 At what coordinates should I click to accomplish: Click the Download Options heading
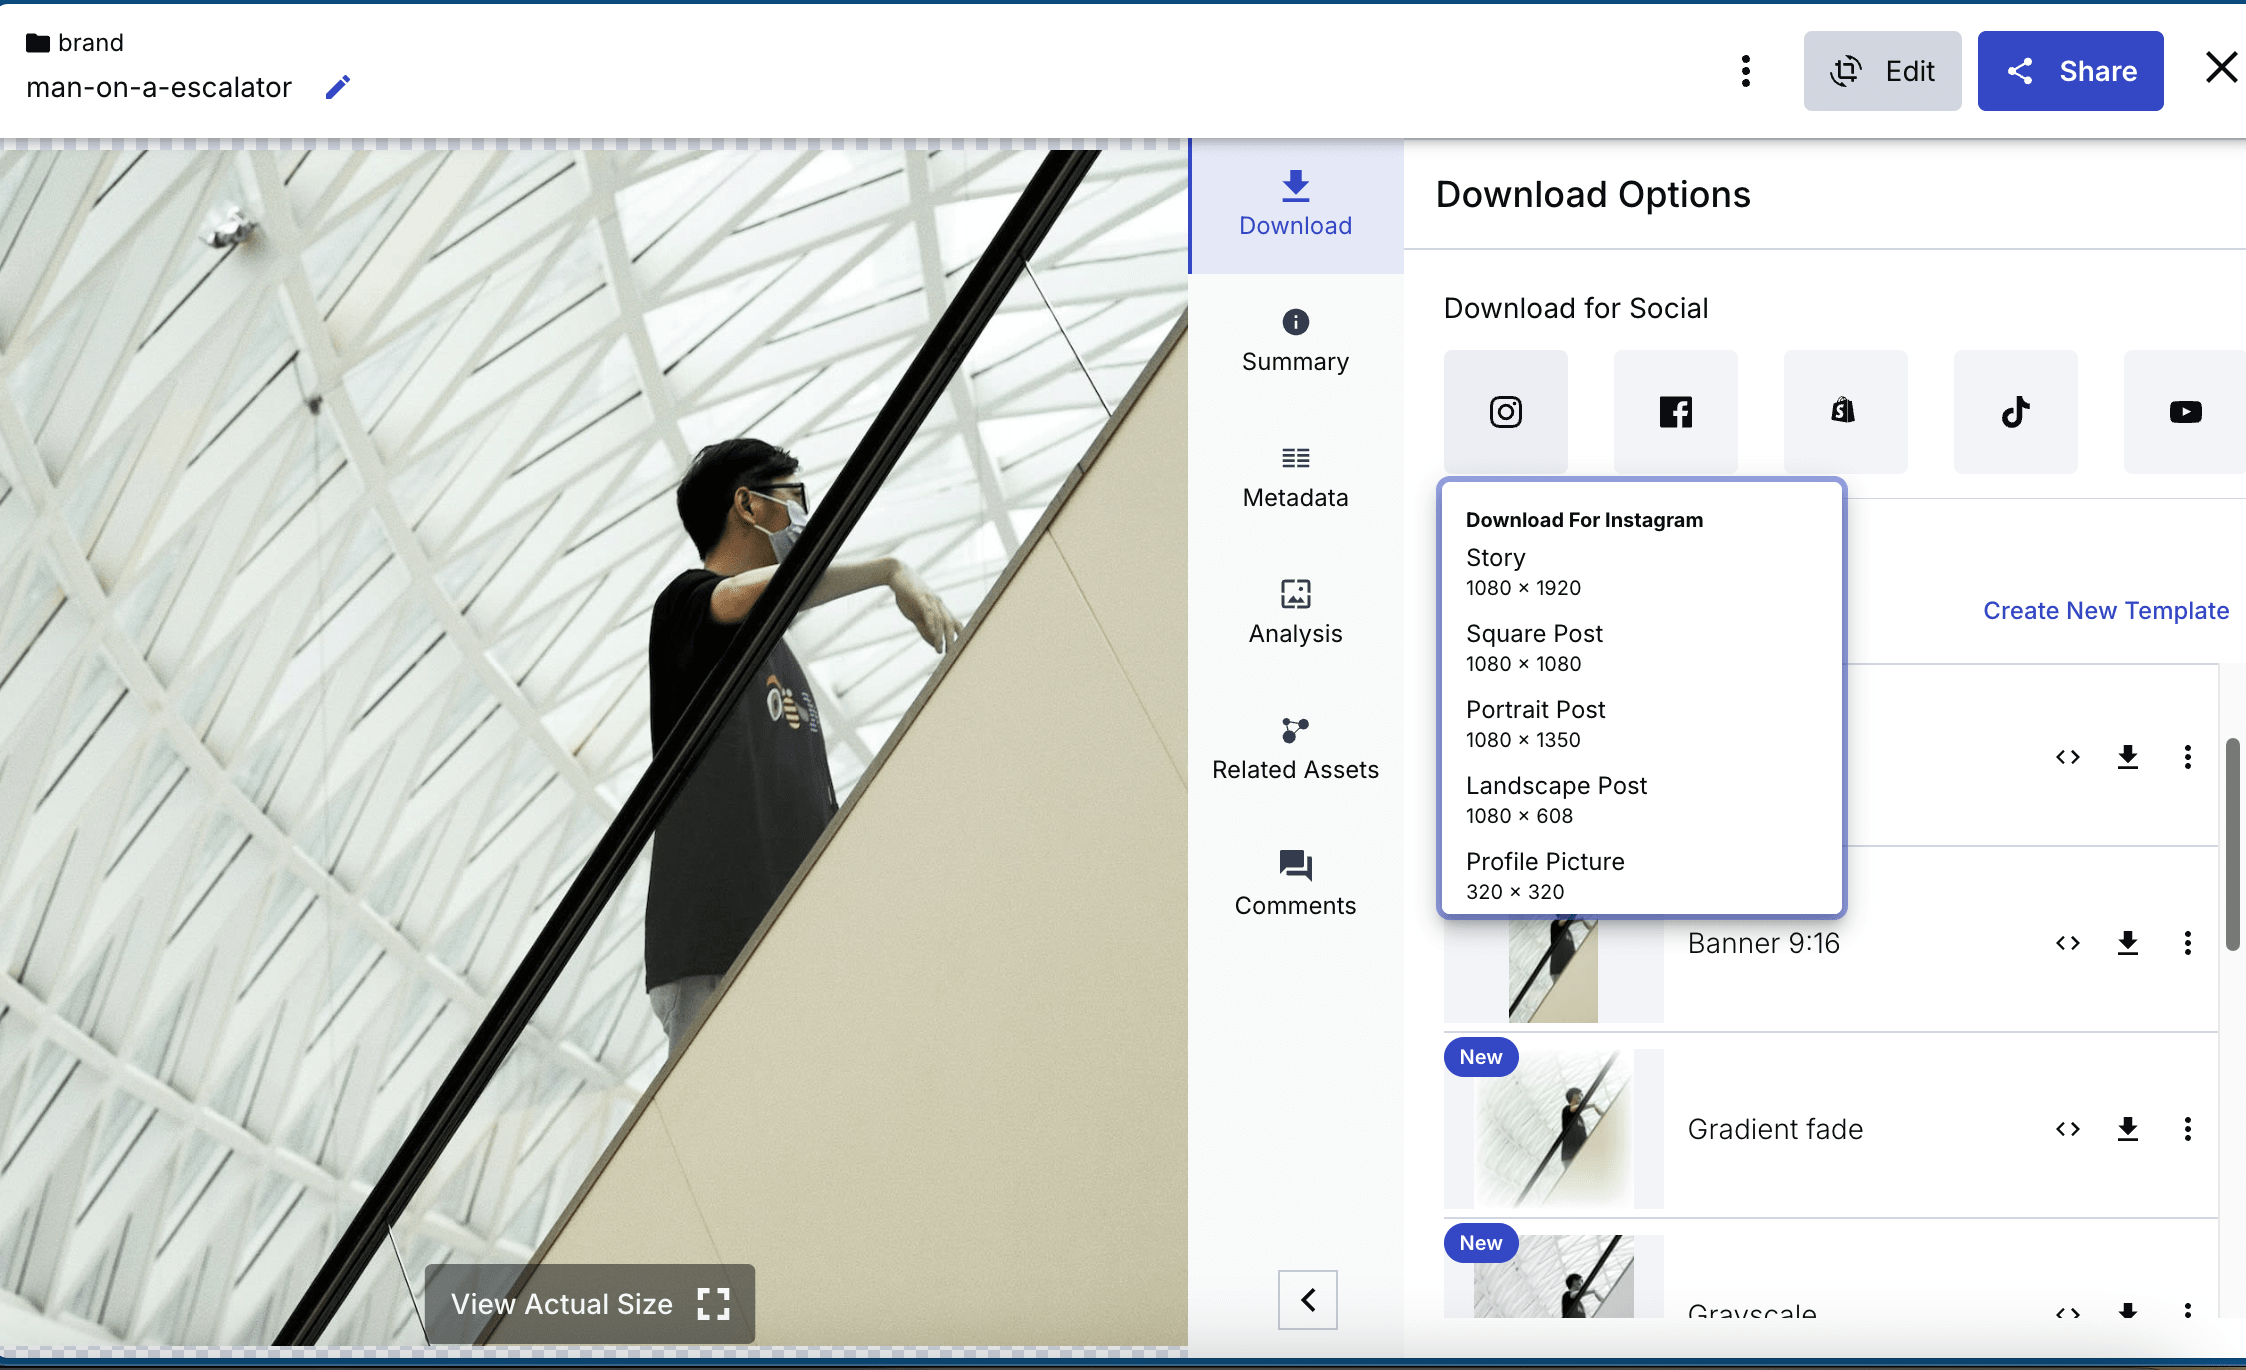1593,194
